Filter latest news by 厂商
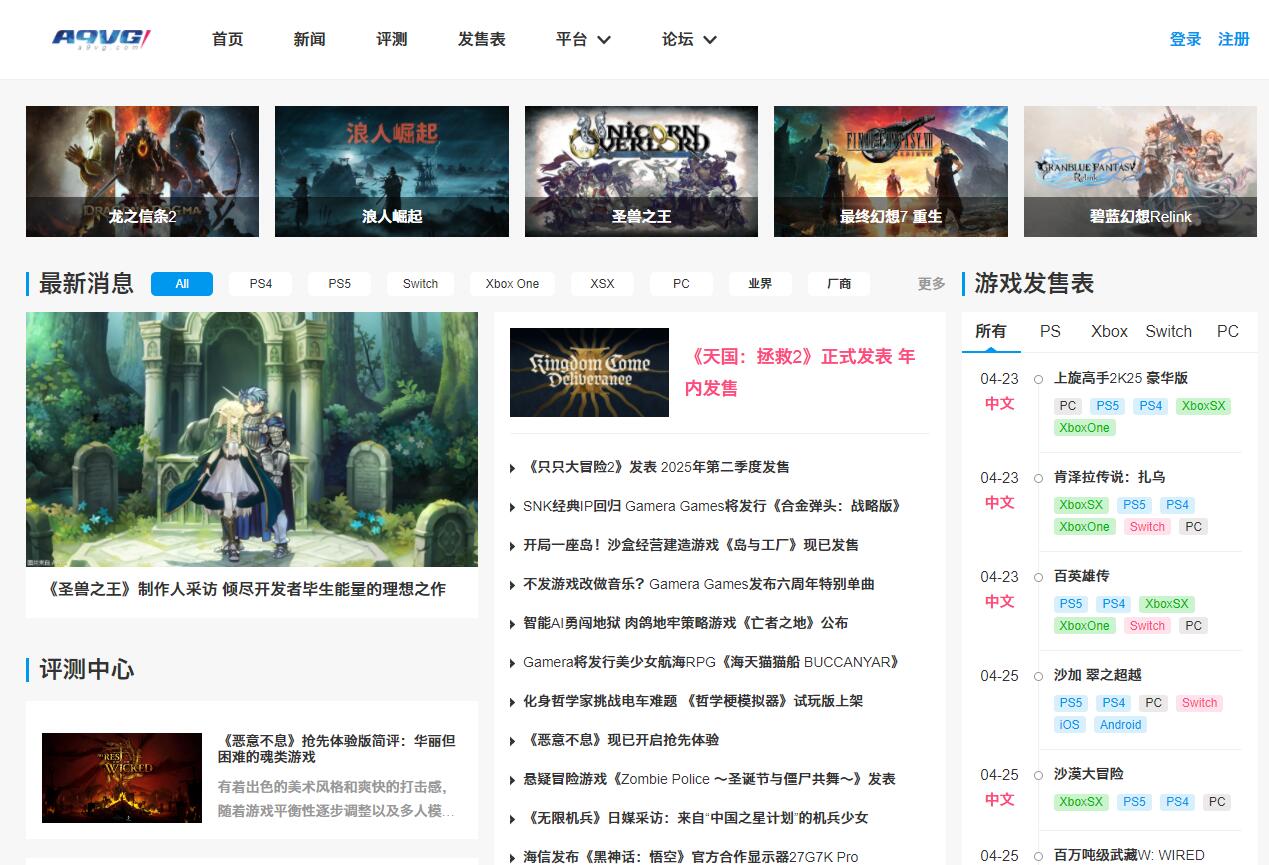Image resolution: width=1269 pixels, height=865 pixels. pyautogui.click(x=839, y=284)
